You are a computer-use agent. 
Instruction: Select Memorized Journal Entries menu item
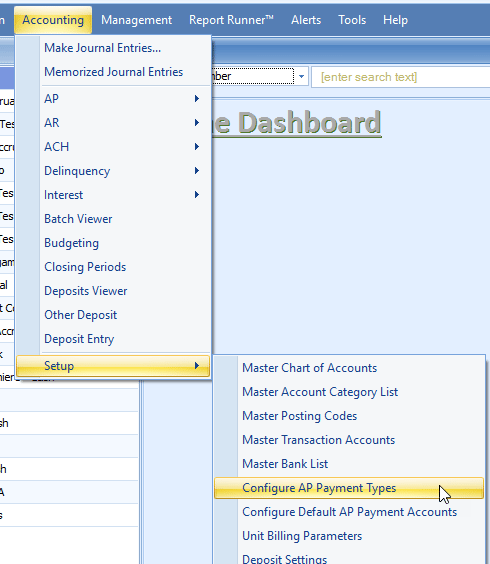coord(113,72)
